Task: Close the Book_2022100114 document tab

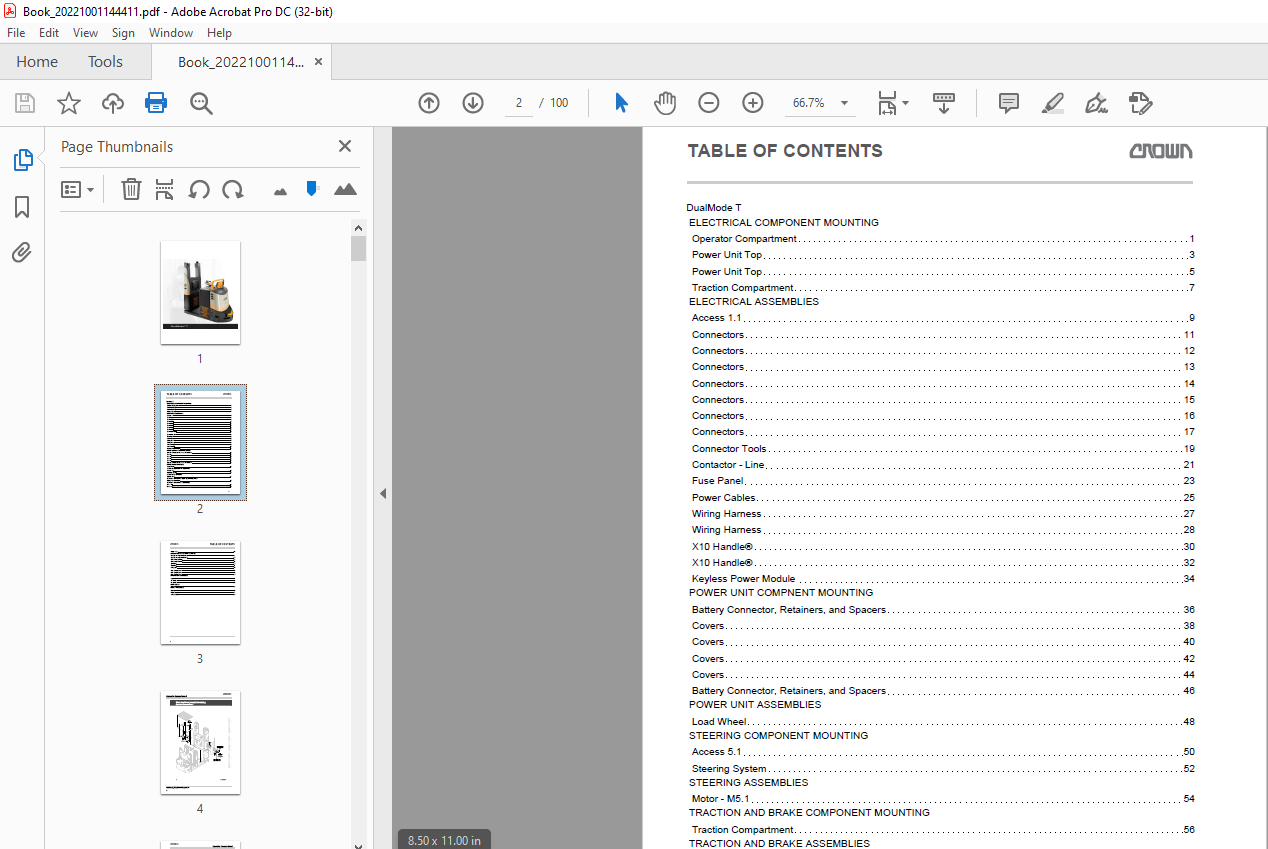Action: (x=318, y=62)
